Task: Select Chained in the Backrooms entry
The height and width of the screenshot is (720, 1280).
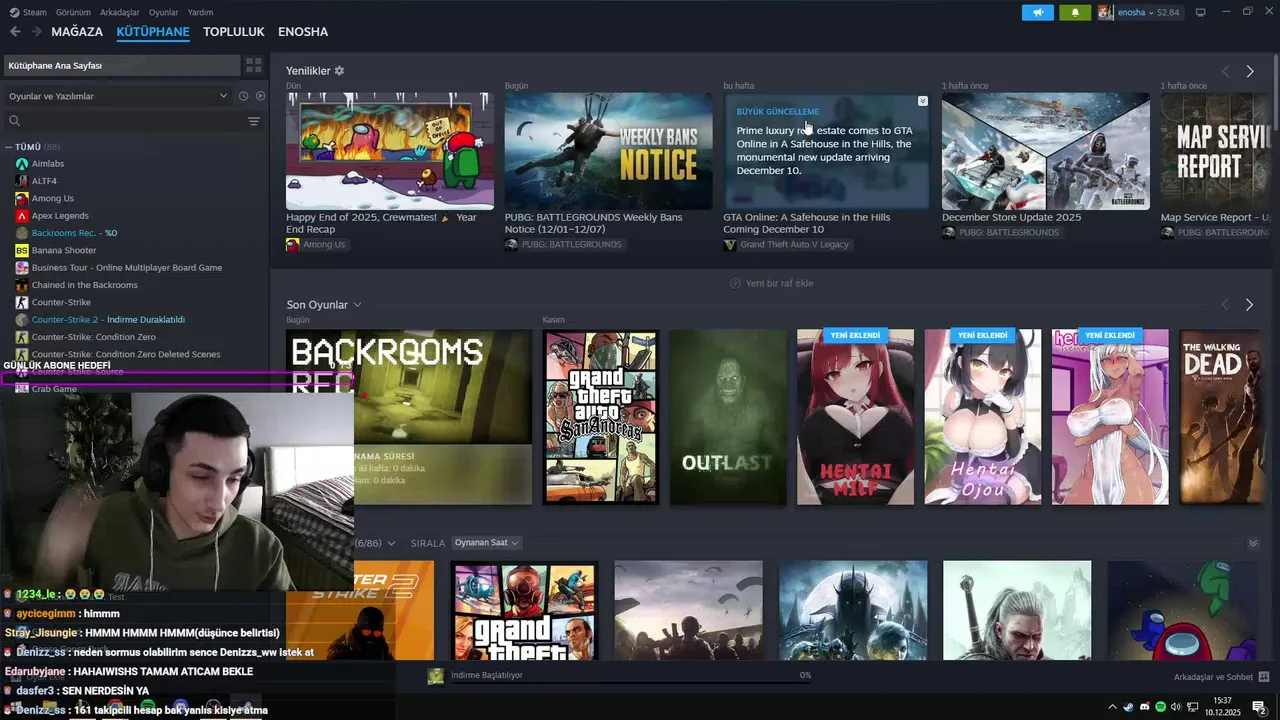Action: point(85,285)
